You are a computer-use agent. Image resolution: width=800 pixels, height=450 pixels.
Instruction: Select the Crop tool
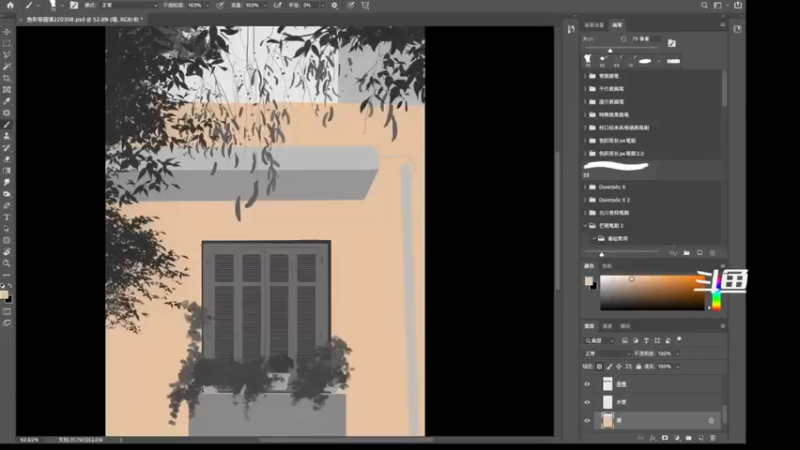coord(7,79)
